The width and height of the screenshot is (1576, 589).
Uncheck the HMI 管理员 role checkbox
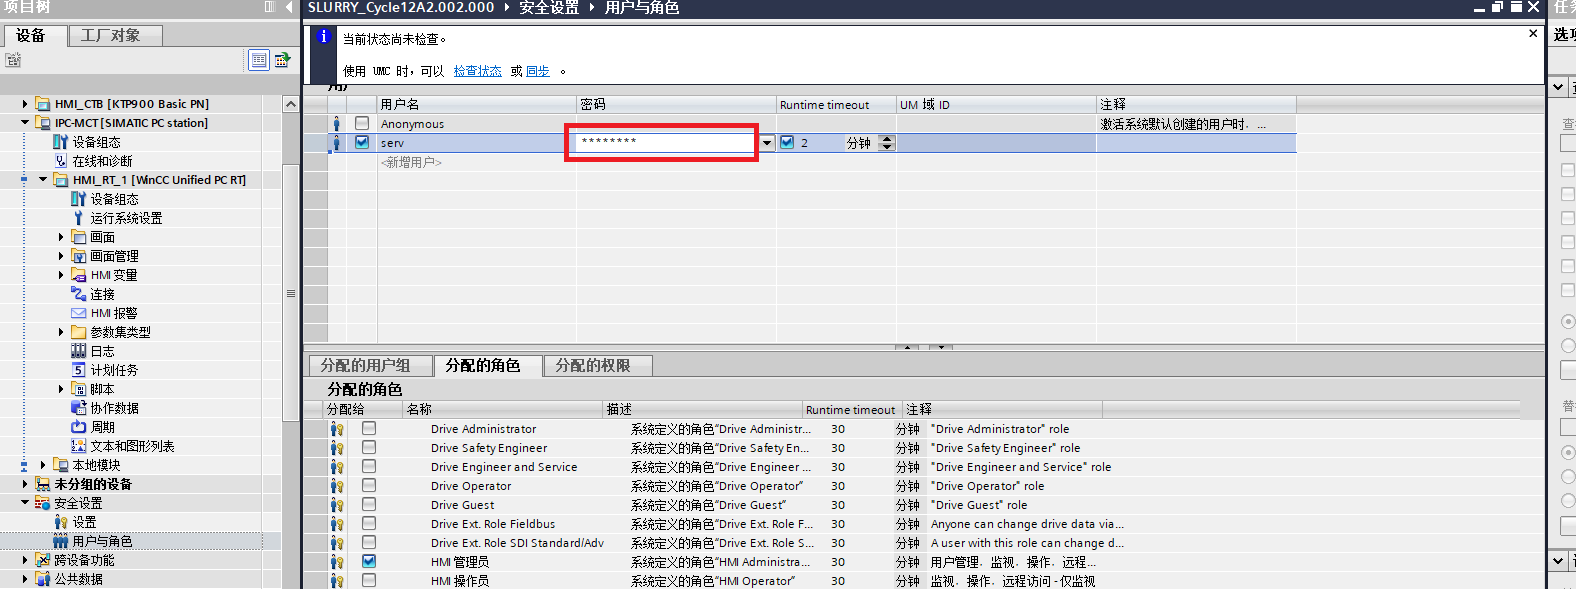369,562
